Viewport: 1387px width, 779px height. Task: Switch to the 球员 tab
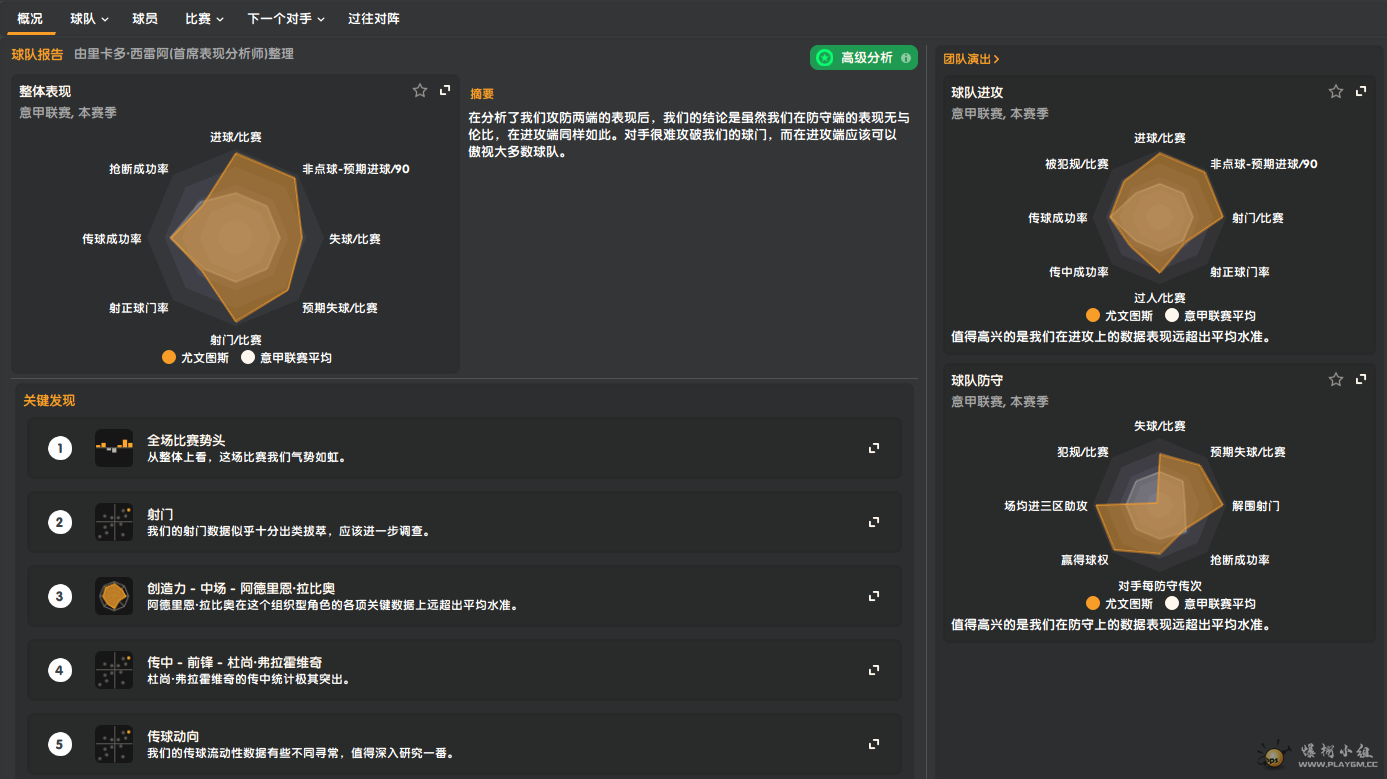(x=145, y=19)
